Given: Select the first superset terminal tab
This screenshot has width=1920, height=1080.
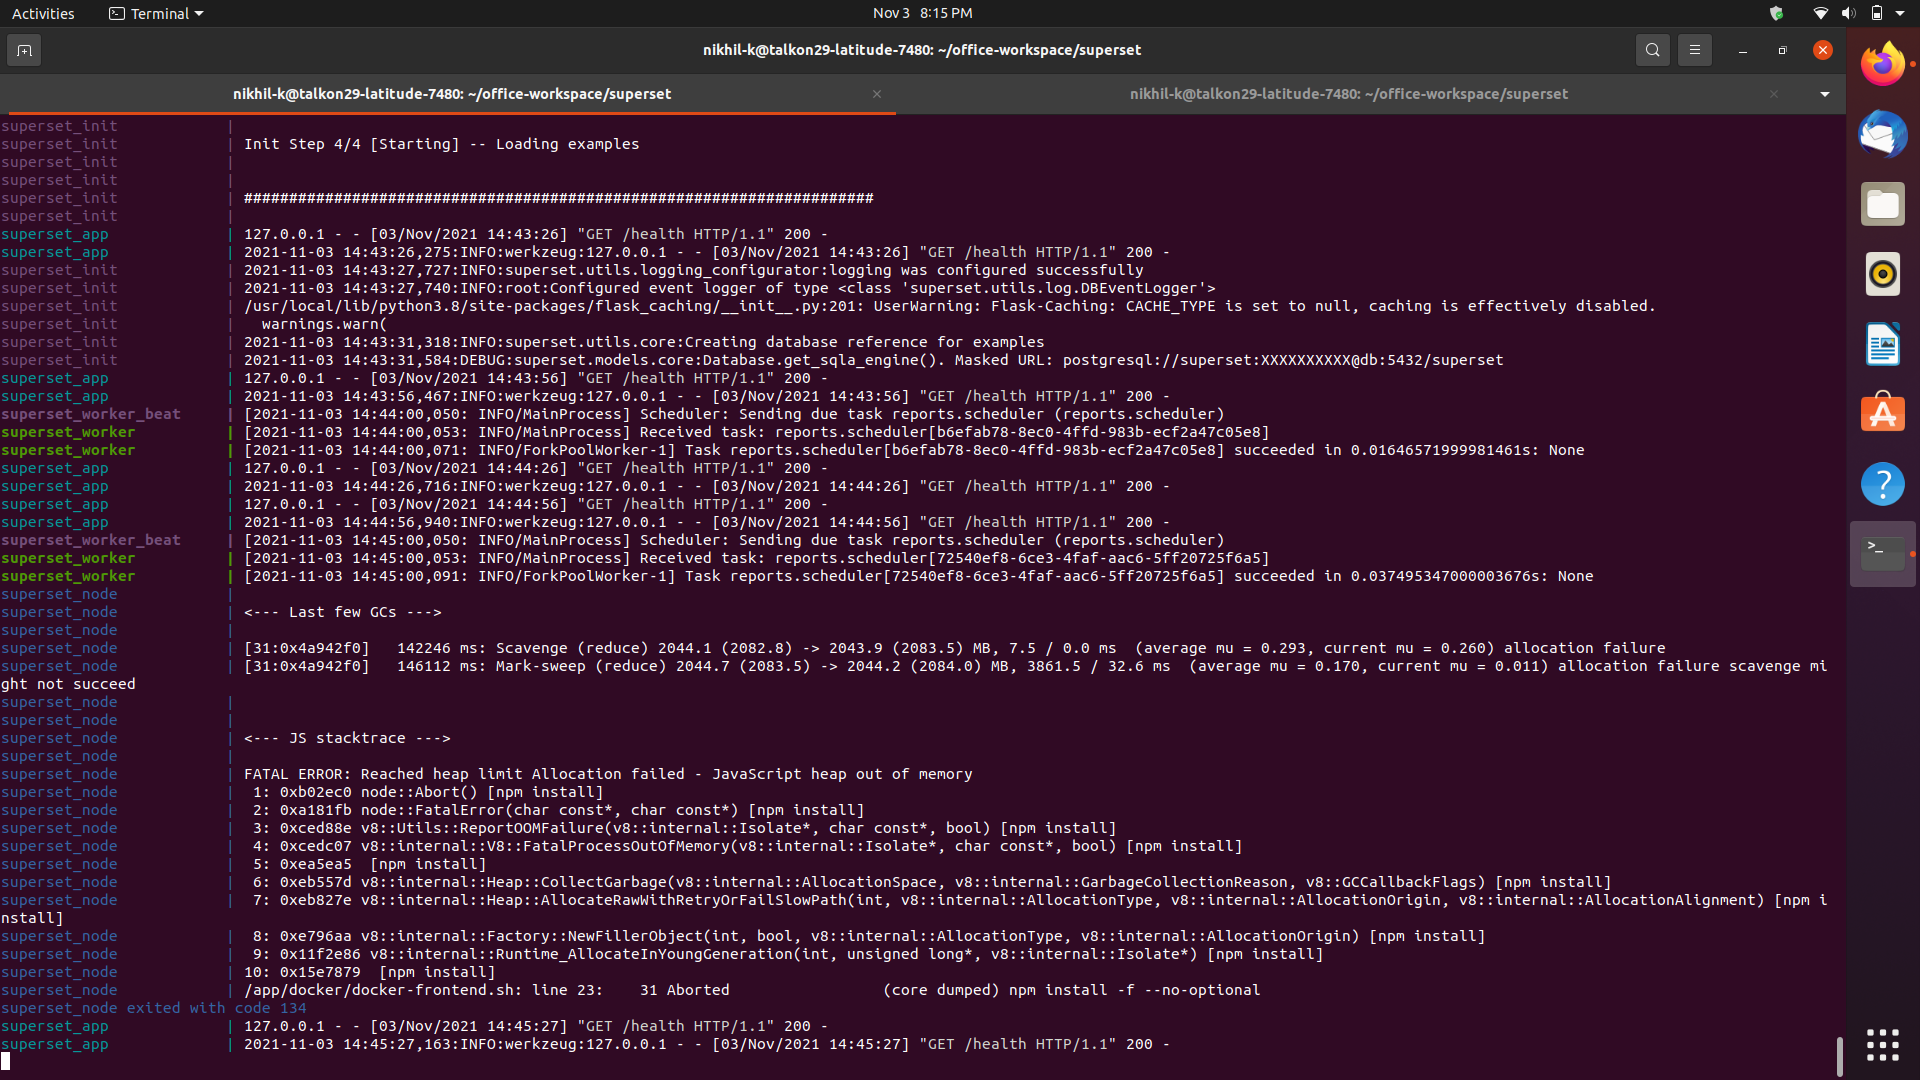Looking at the screenshot, I should [x=451, y=94].
